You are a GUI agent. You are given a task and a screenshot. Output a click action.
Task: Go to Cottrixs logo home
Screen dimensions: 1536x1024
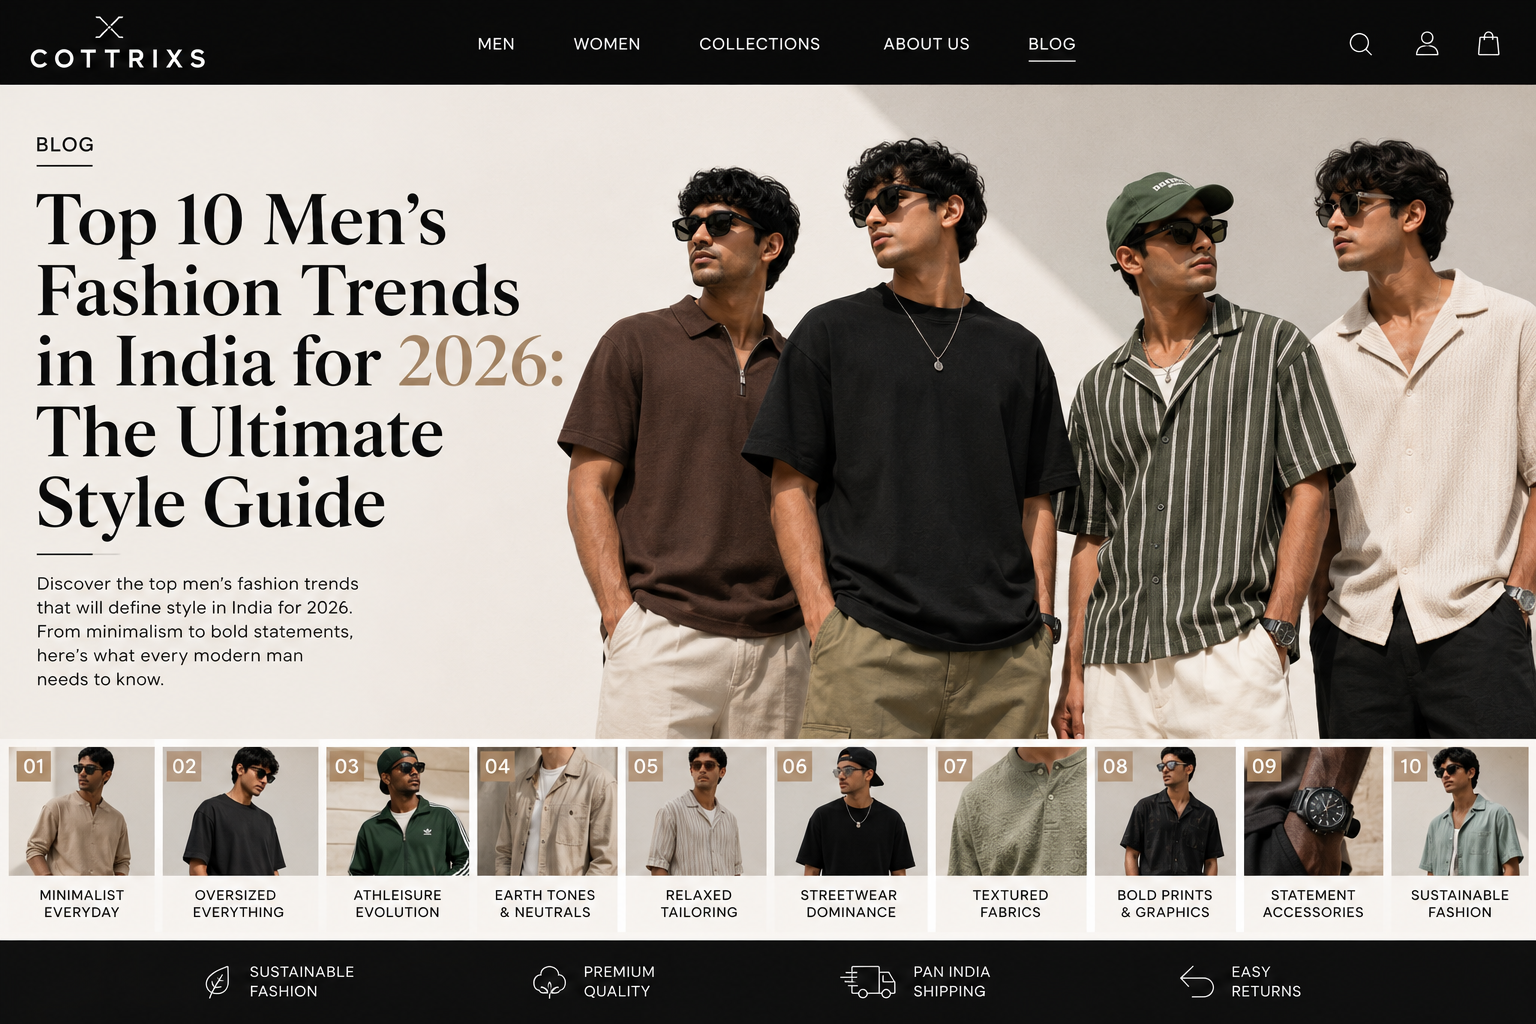[x=117, y=43]
